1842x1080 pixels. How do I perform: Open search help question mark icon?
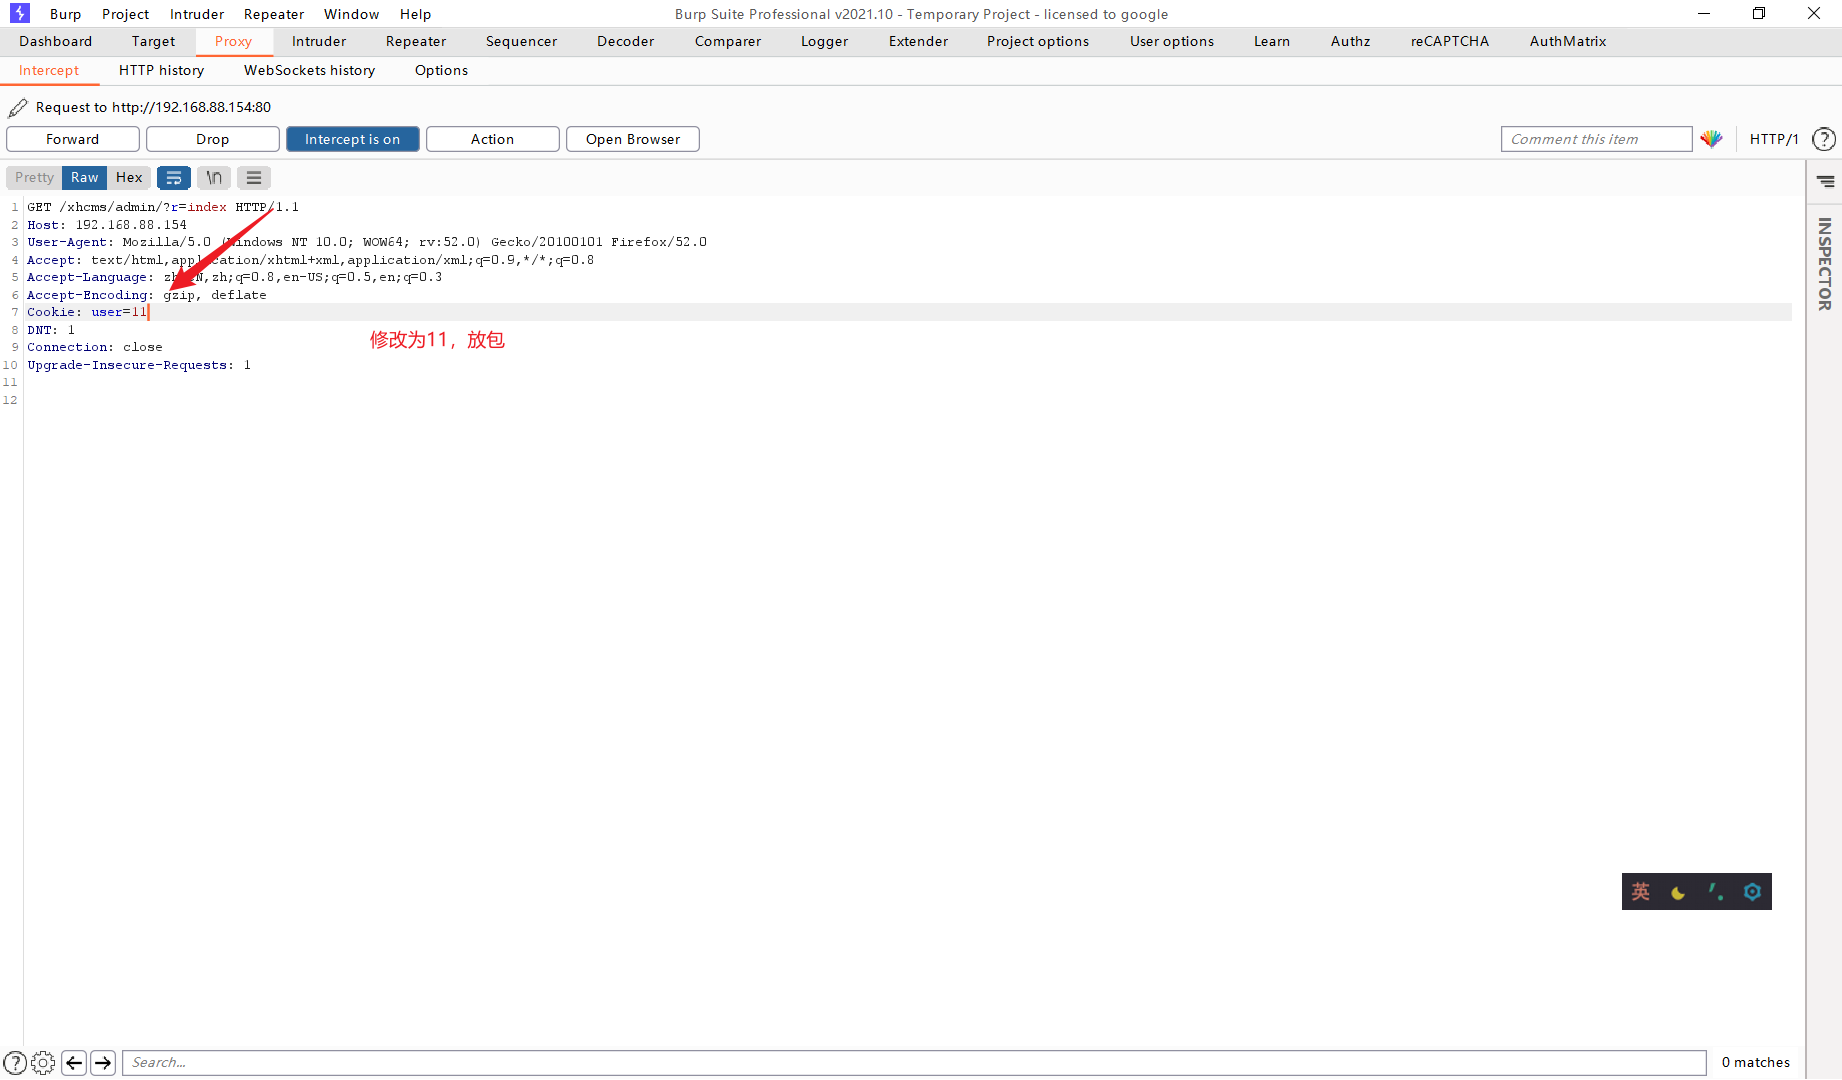point(16,1062)
